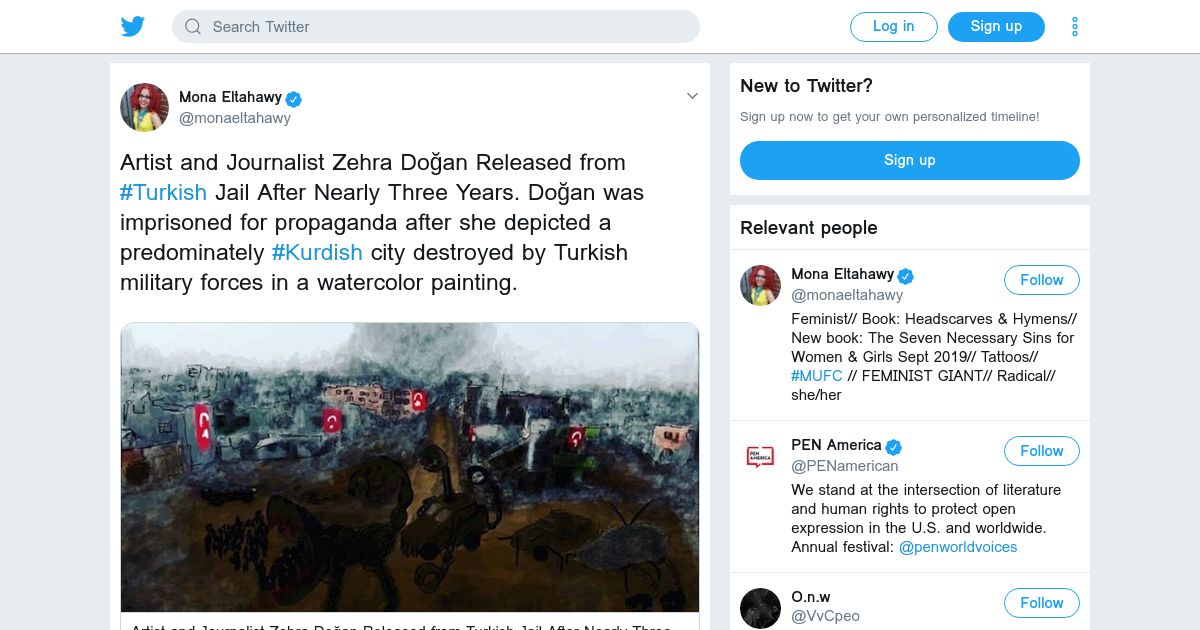This screenshot has width=1200, height=630.
Task: Open the @penworldvoices mention link
Action: (958, 547)
